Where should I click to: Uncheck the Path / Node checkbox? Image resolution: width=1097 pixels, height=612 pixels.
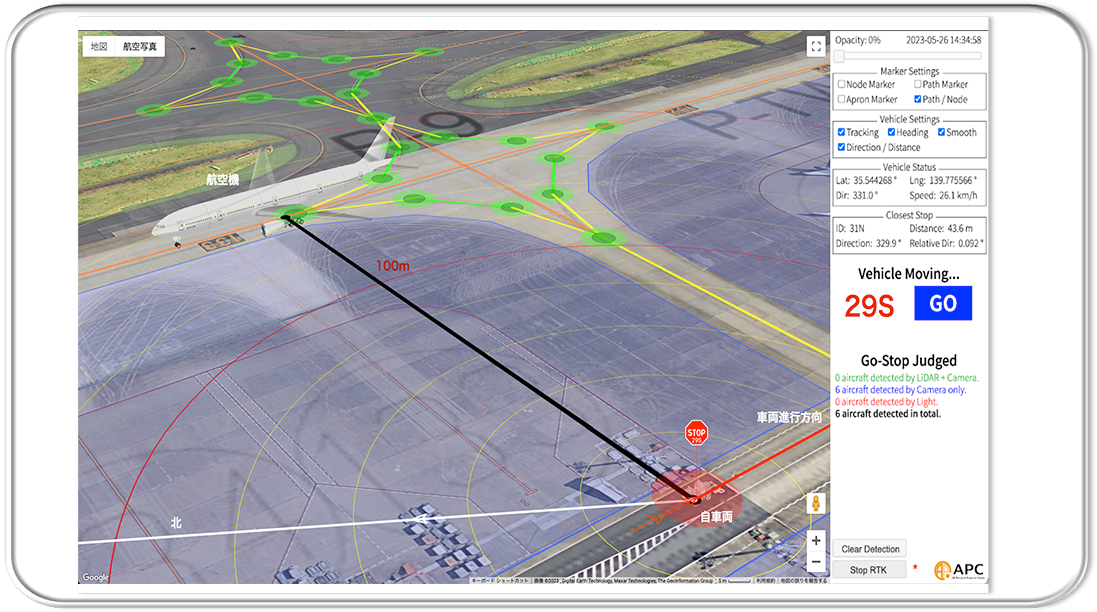pyautogui.click(x=917, y=99)
